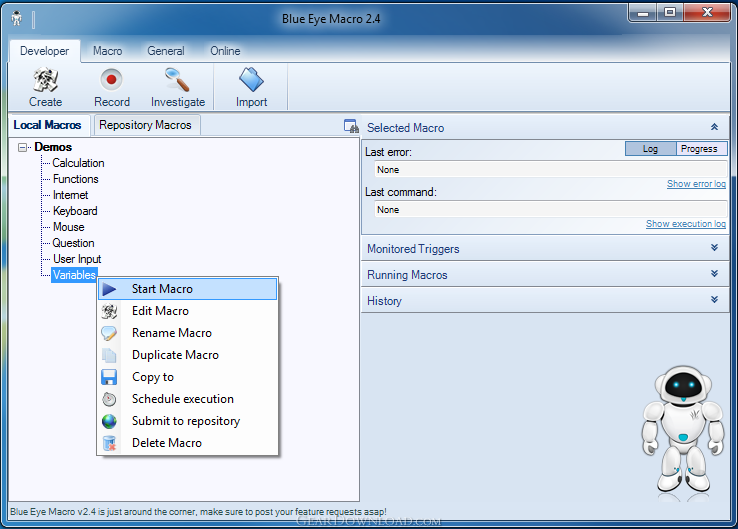Select the Question demo macro
738x529 pixels.
point(73,243)
